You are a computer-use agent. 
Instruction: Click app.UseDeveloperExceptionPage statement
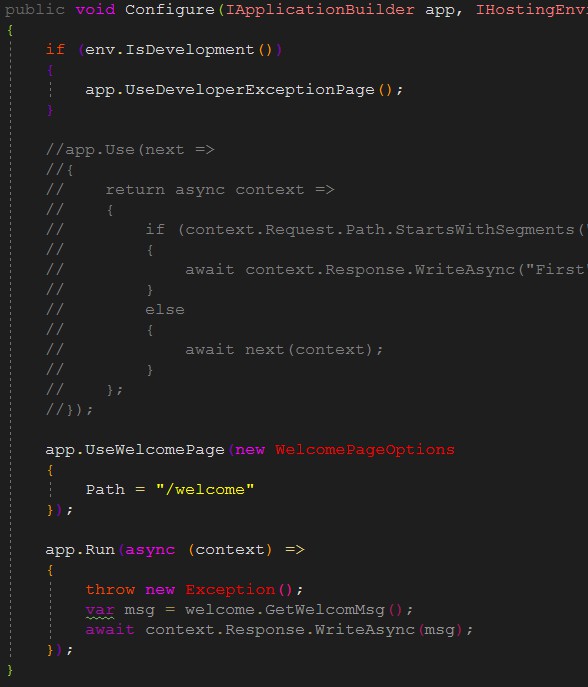click(x=244, y=90)
